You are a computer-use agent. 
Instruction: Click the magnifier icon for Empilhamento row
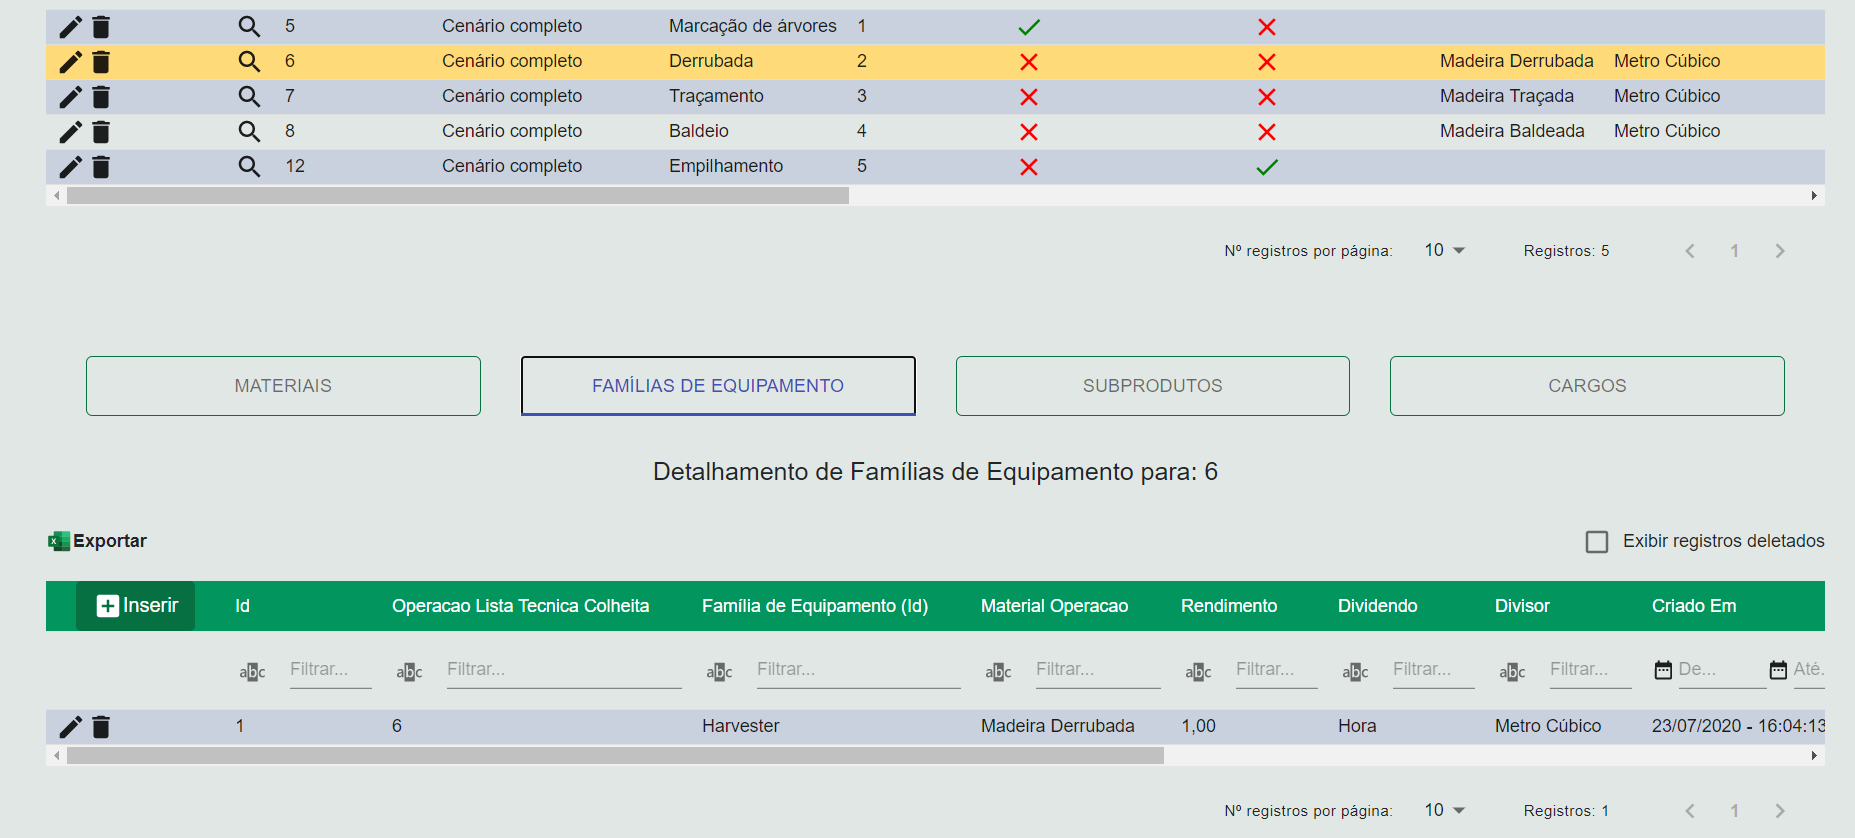coord(249,166)
